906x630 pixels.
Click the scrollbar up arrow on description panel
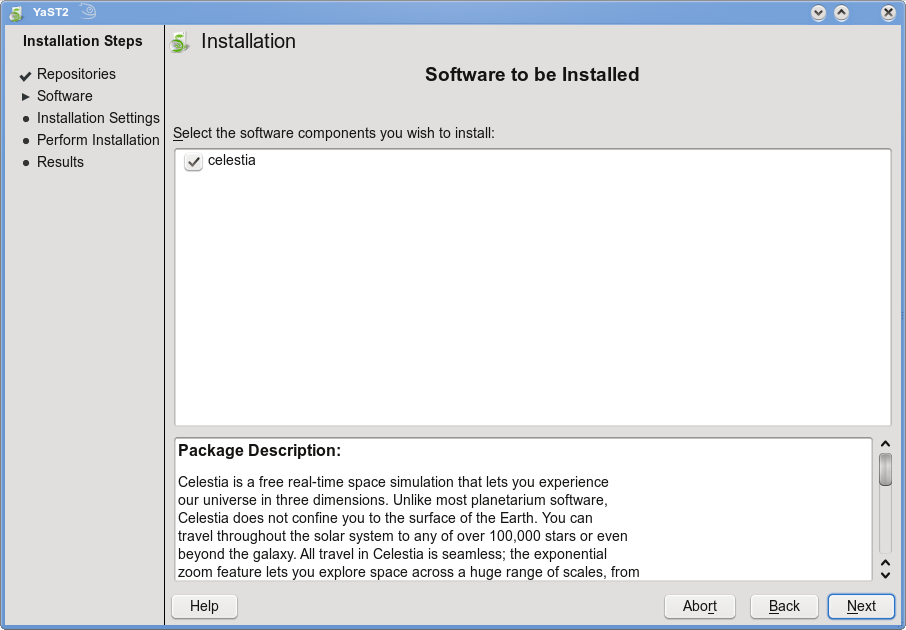click(x=885, y=443)
